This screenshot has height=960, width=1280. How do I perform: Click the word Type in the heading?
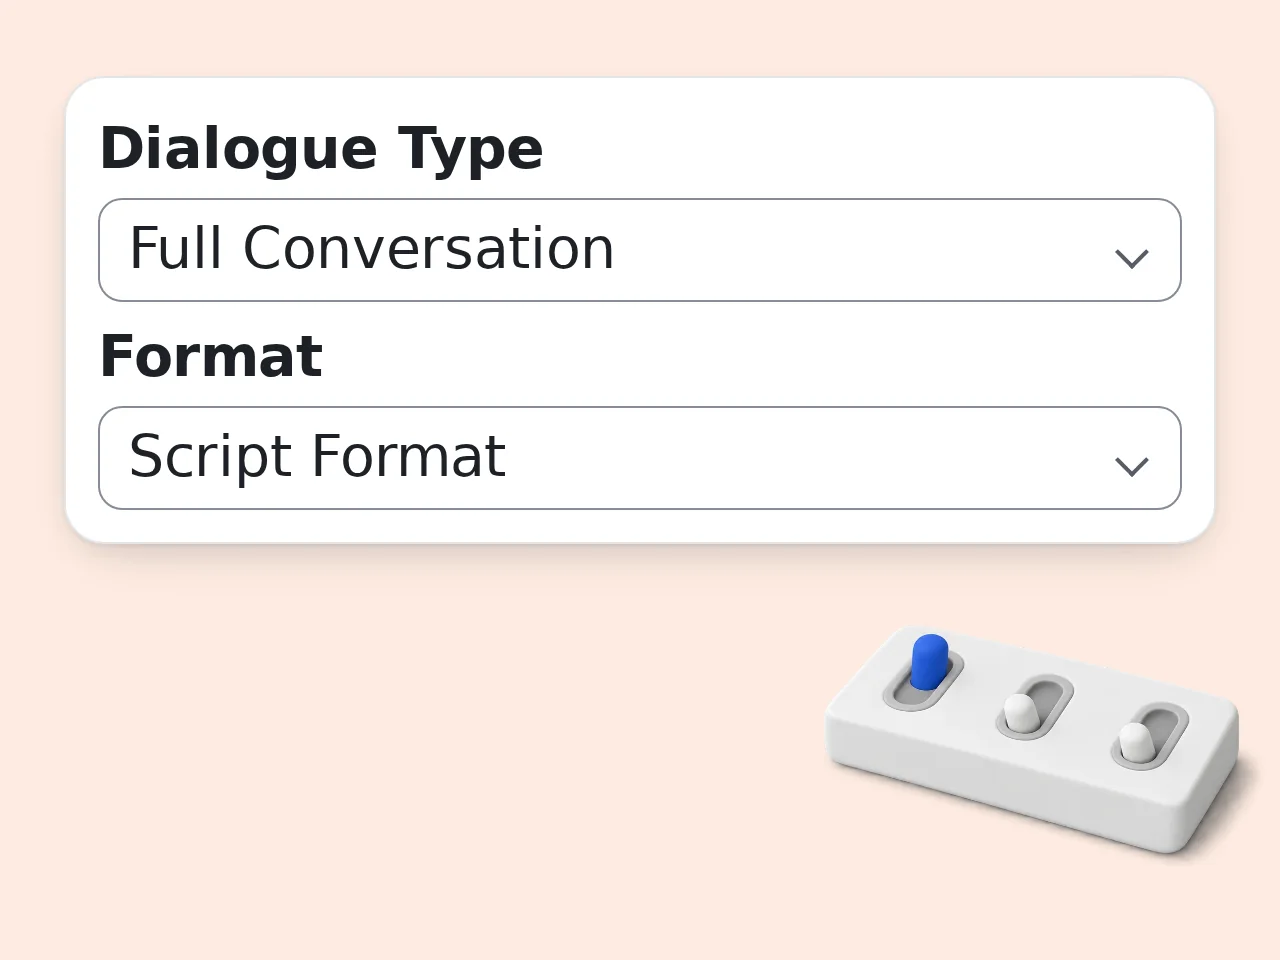(471, 151)
